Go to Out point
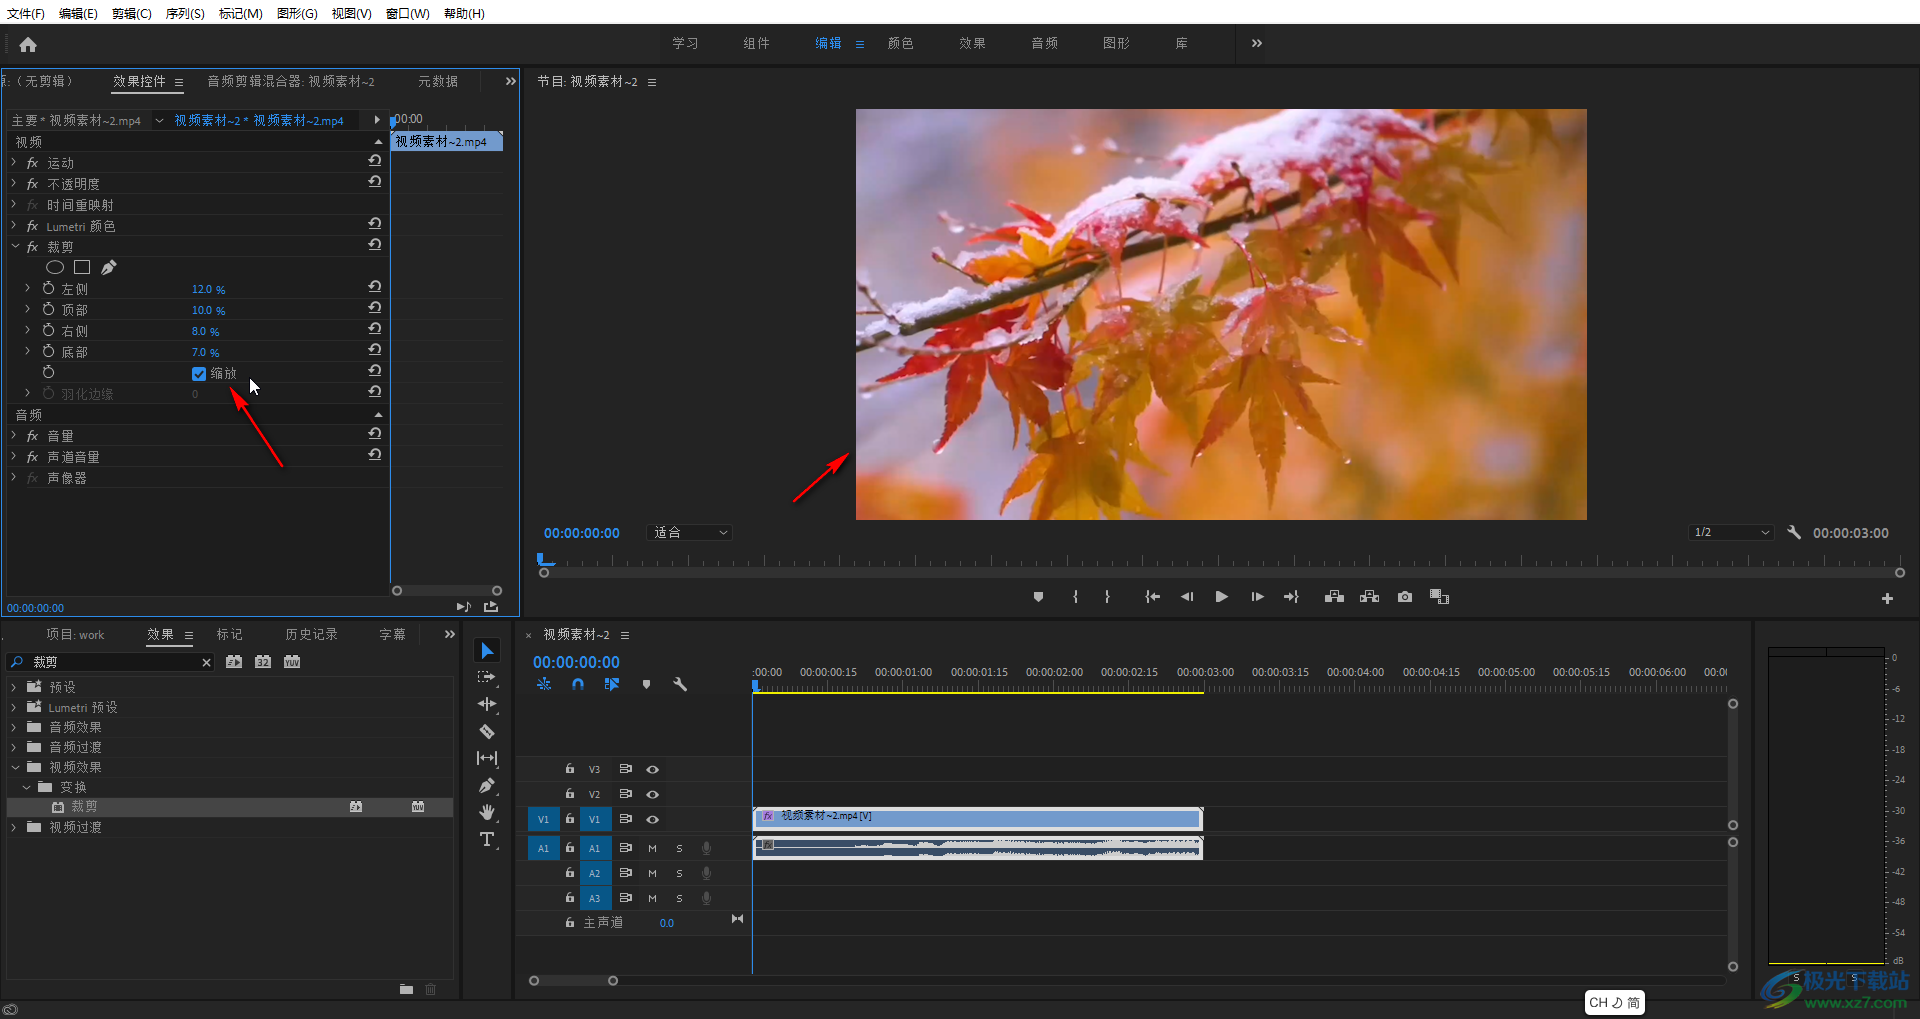Viewport: 1920px width, 1019px height. coord(1291,597)
